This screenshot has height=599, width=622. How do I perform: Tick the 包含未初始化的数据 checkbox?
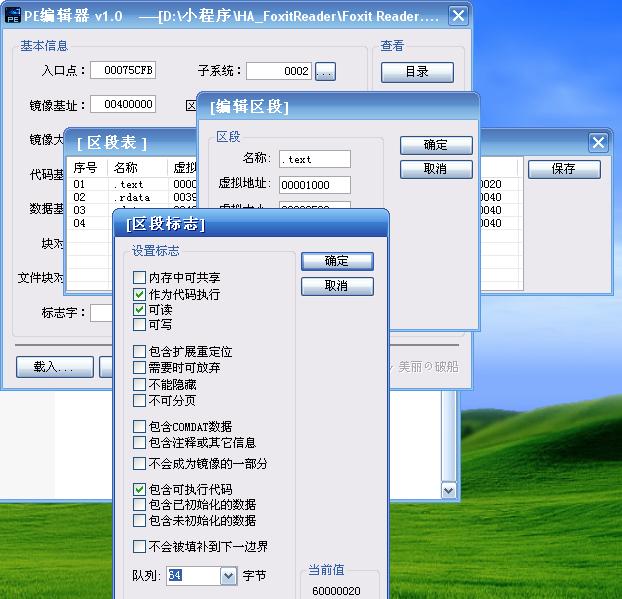[139, 520]
